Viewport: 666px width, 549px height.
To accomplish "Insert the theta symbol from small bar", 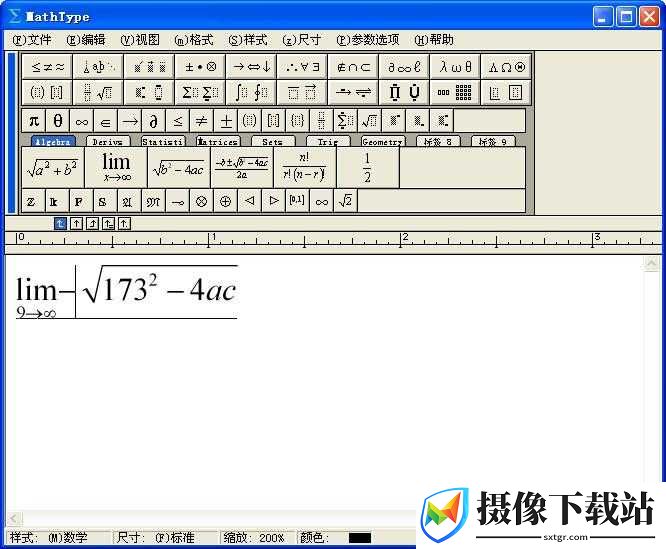I will (x=58, y=121).
